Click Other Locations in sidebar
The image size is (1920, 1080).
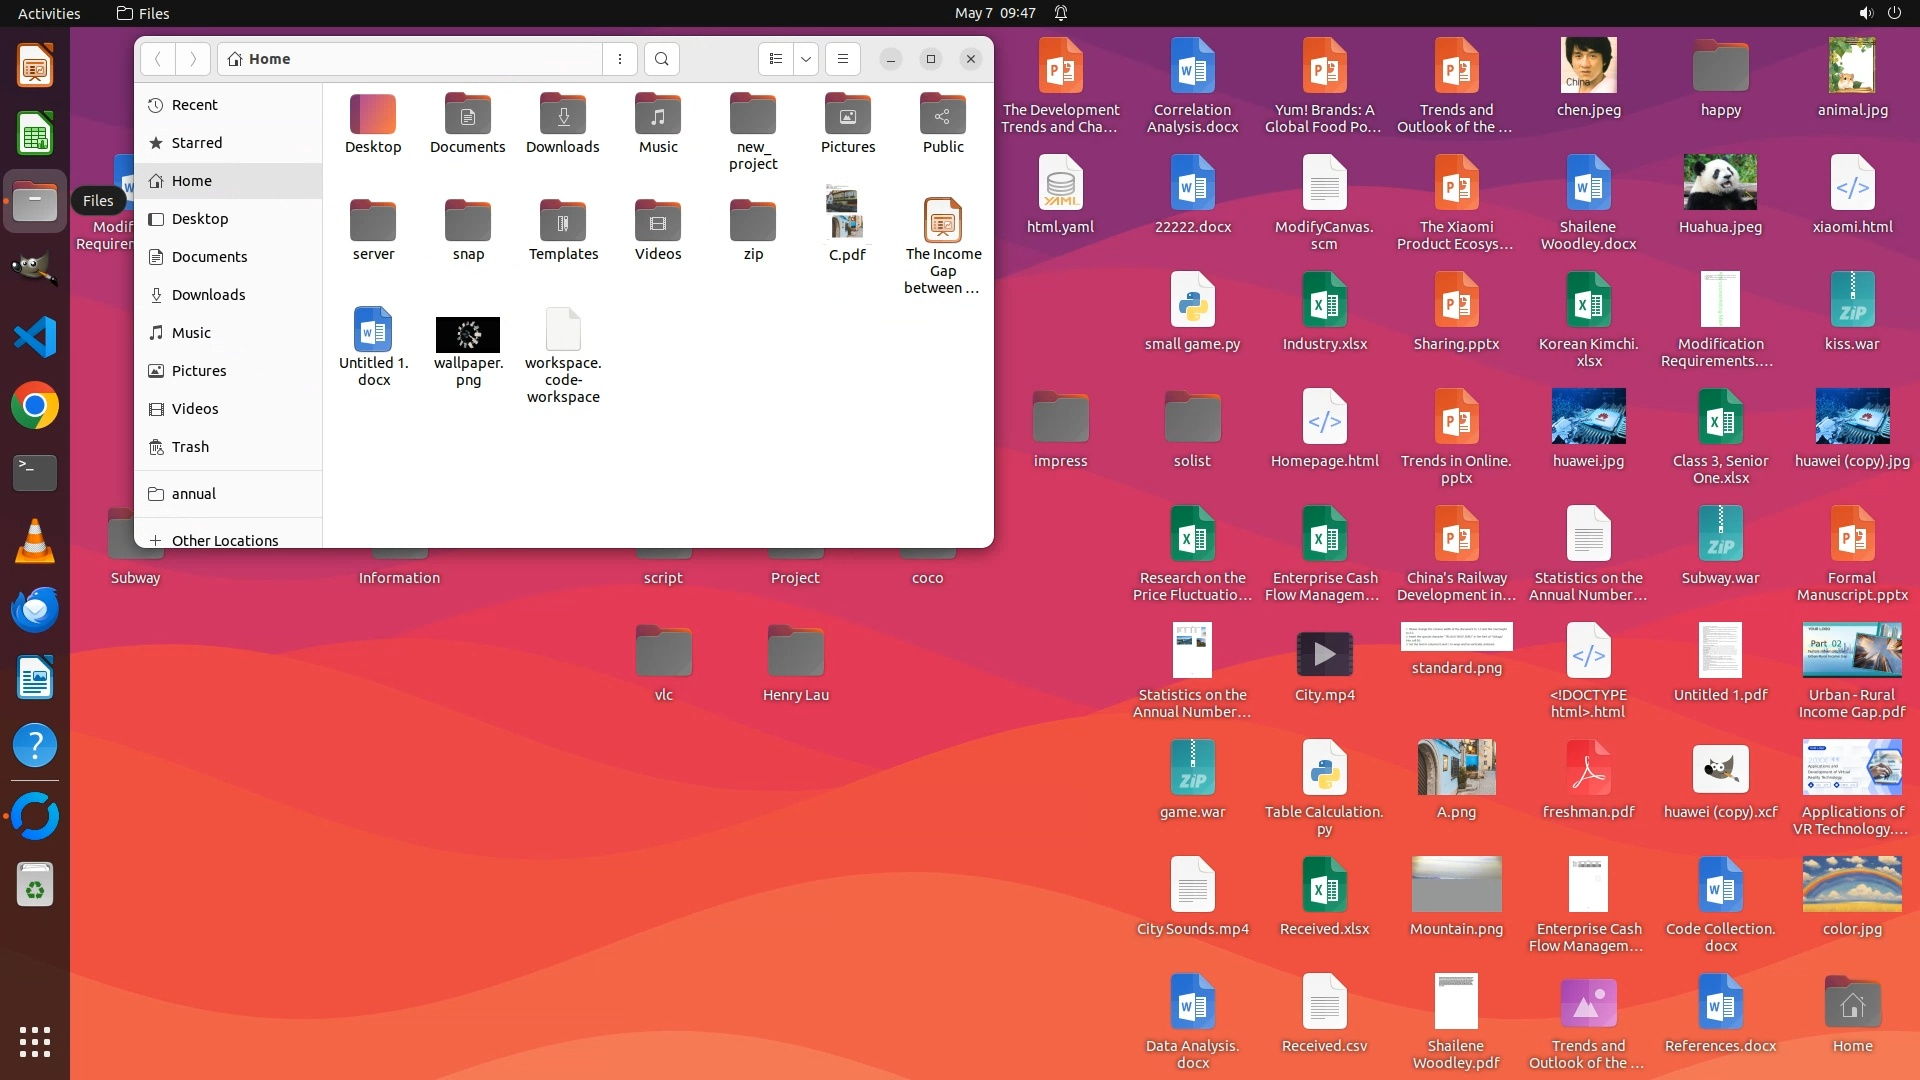tap(225, 540)
